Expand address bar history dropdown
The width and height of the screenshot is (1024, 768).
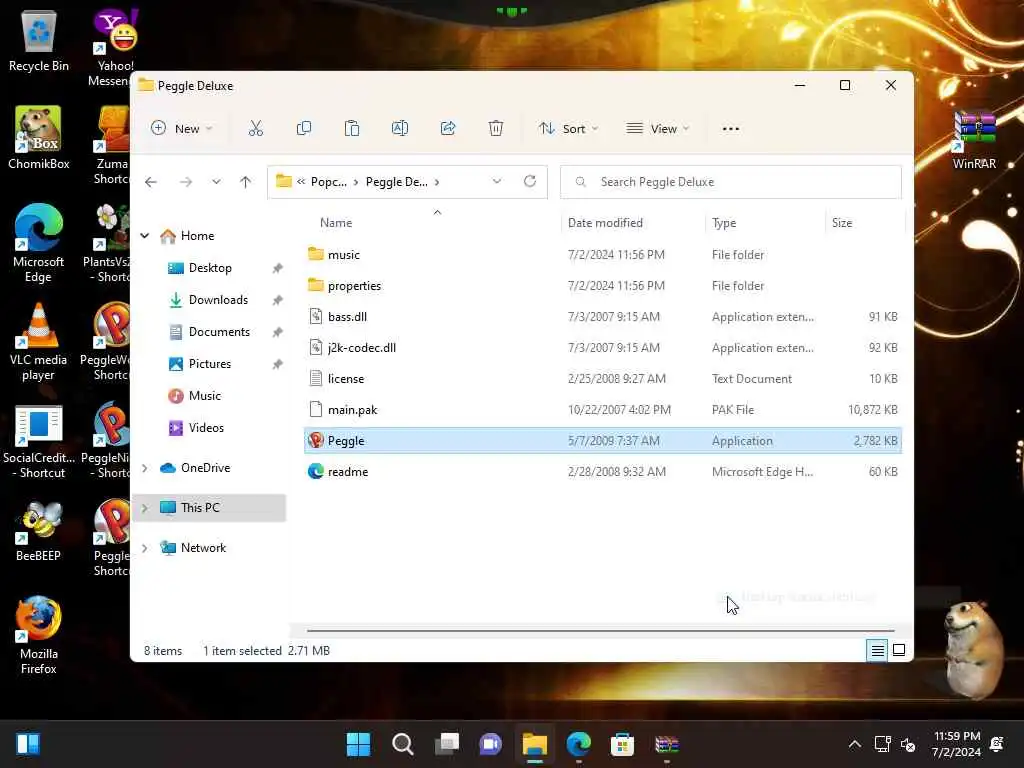[x=497, y=182]
